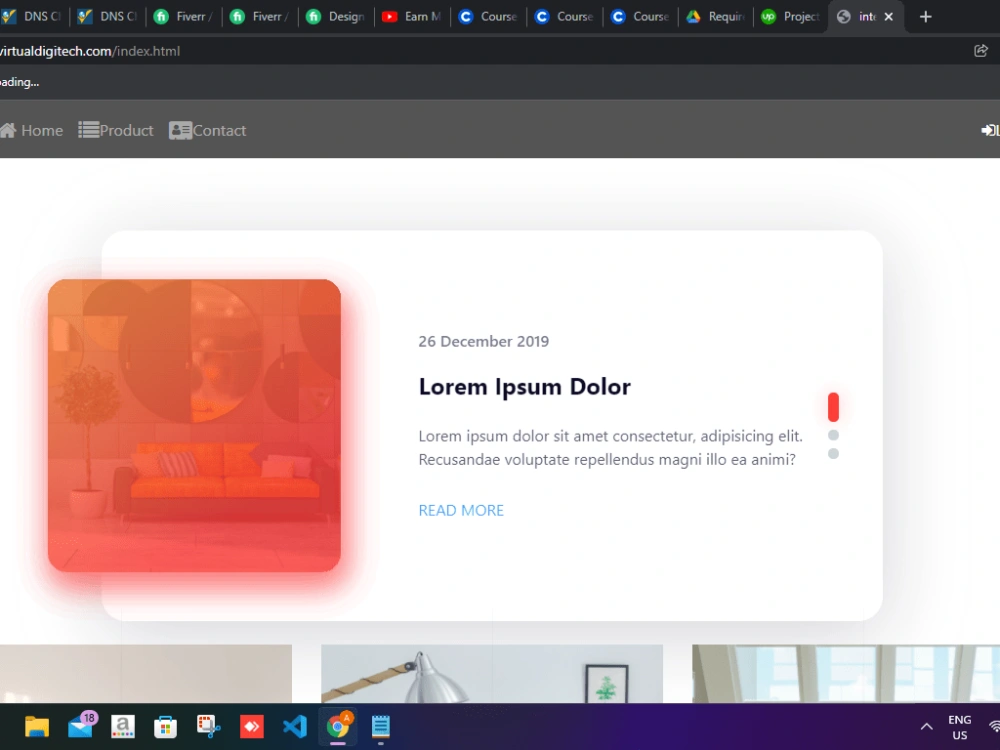Screen dimensions: 1000x750
Task: Click the 26 December 2019 date text
Action: pos(483,341)
